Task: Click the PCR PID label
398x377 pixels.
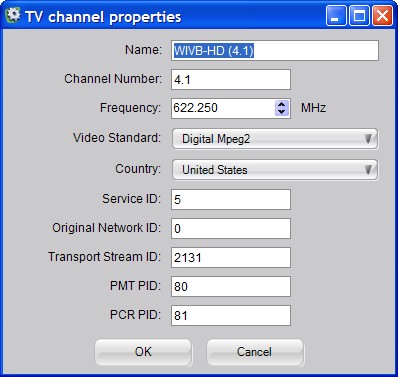Action: [x=136, y=315]
